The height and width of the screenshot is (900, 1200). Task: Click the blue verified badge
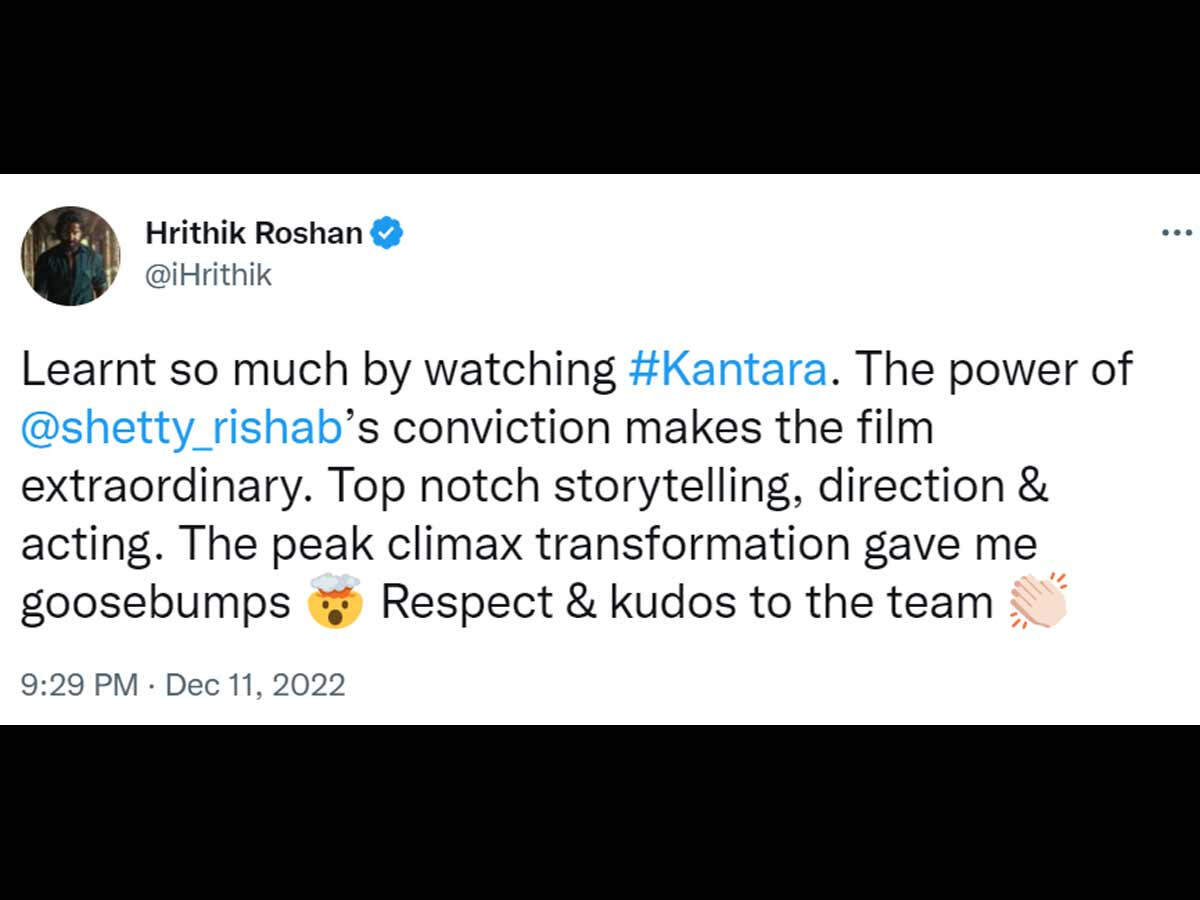[386, 234]
